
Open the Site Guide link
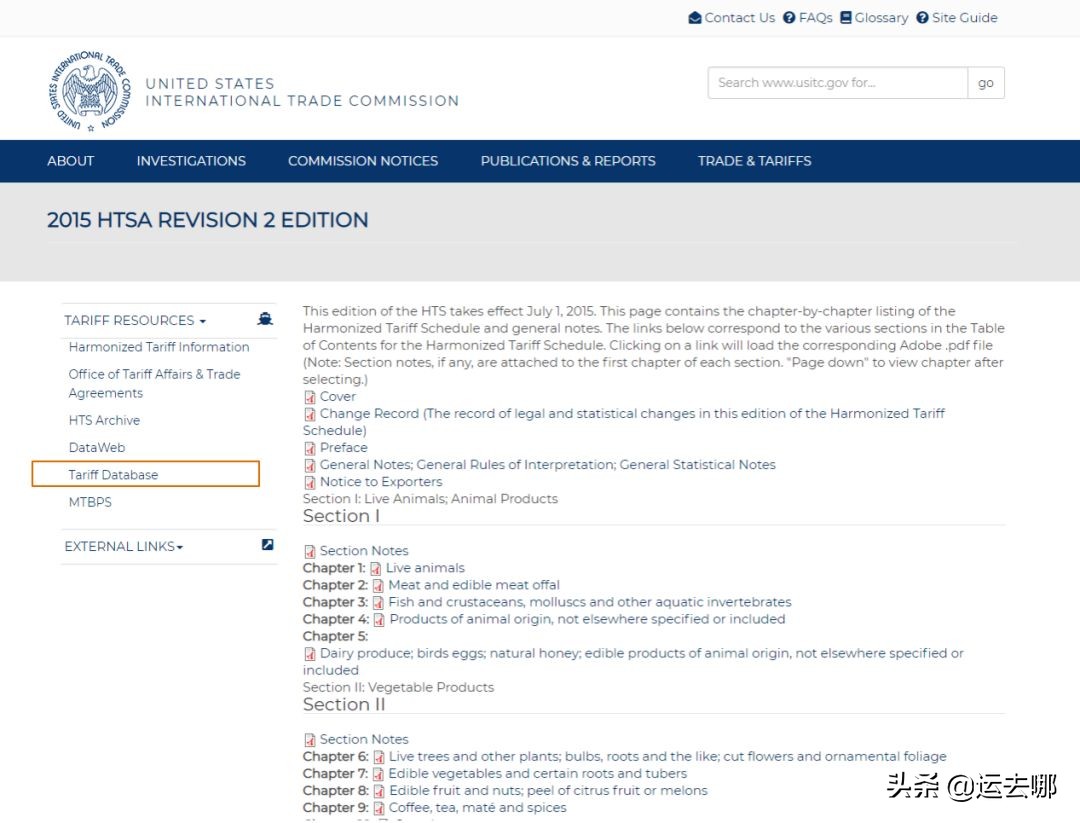[x=964, y=18]
